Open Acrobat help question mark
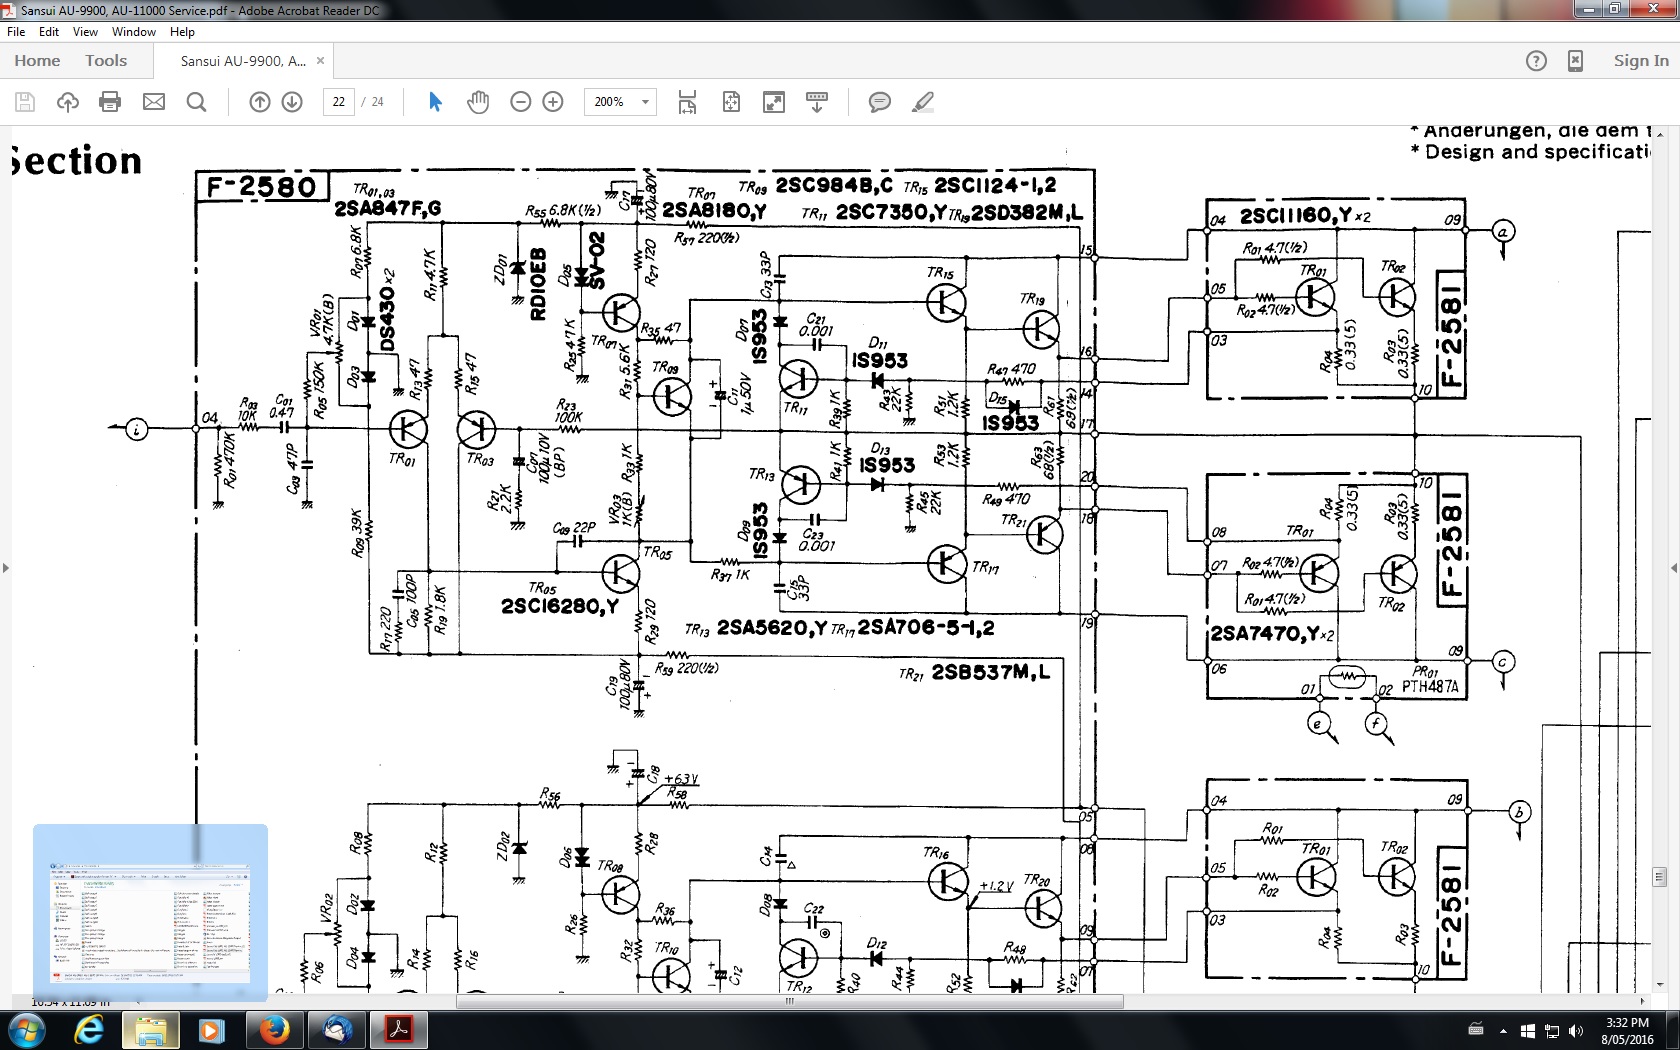 1536,61
